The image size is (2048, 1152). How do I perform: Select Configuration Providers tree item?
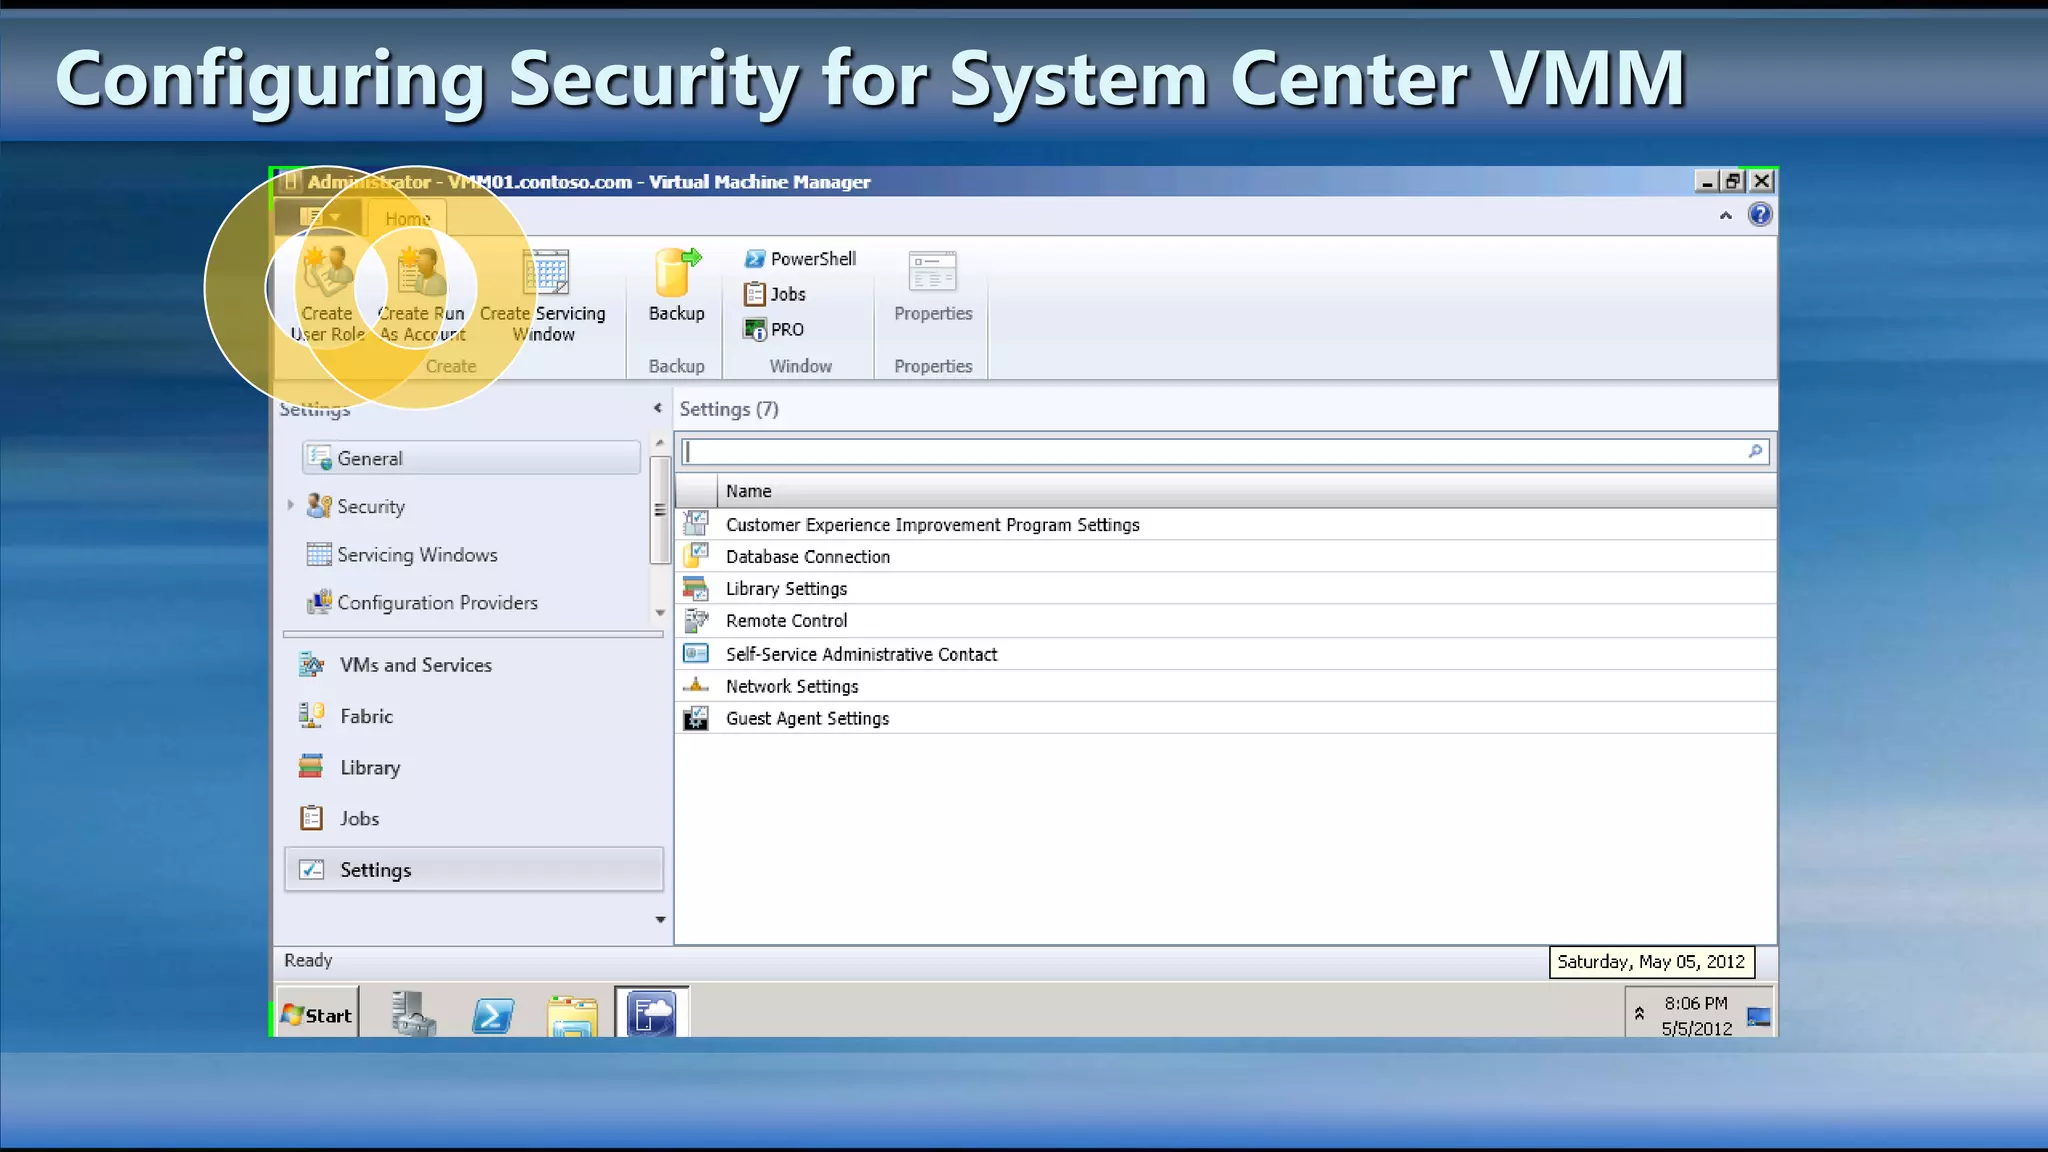pyautogui.click(x=422, y=602)
